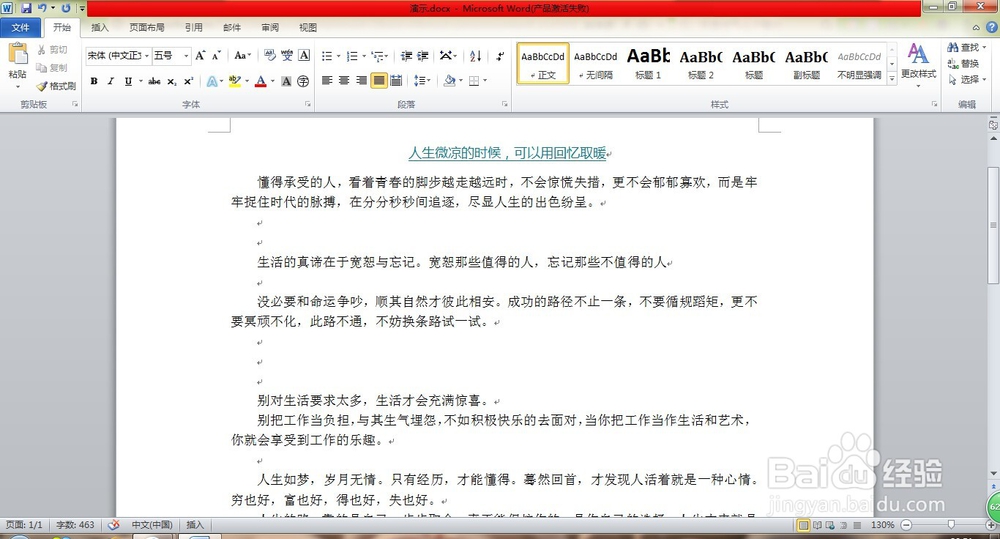Click the red font color A button
1000x539 pixels.
[x=260, y=81]
